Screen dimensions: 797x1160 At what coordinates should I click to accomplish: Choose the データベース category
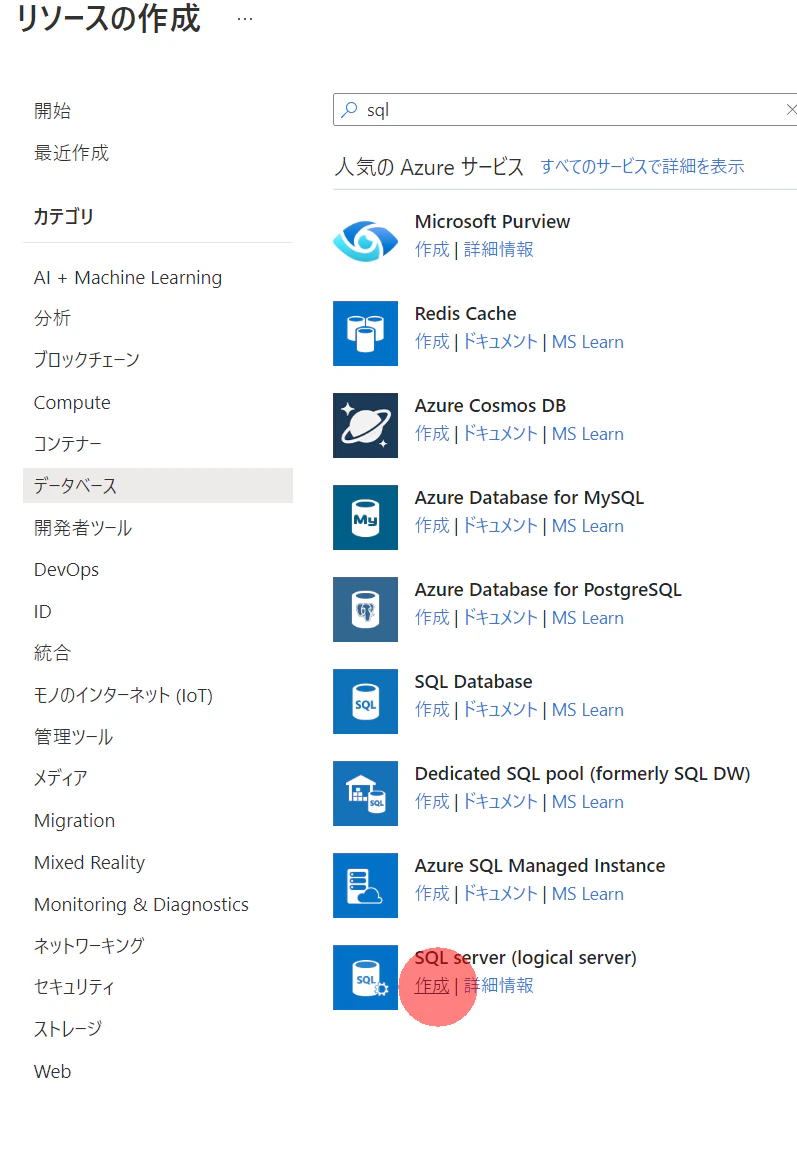click(158, 485)
